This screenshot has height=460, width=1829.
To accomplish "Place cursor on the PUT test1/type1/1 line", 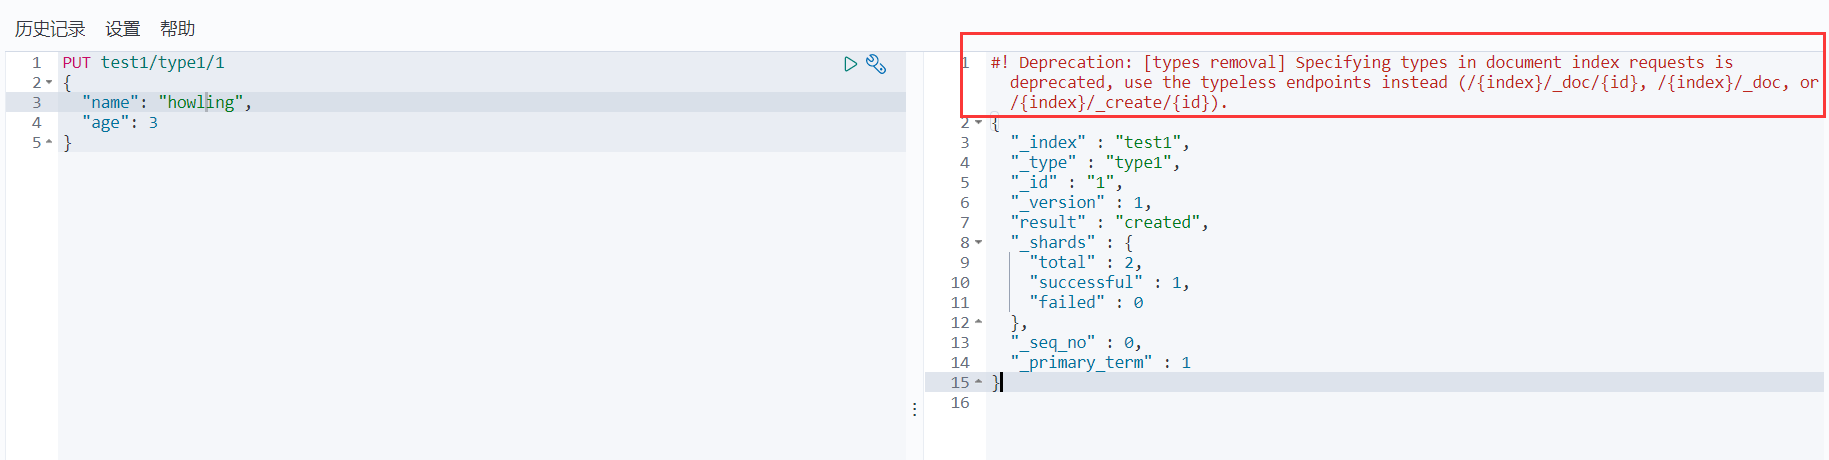I will point(143,63).
